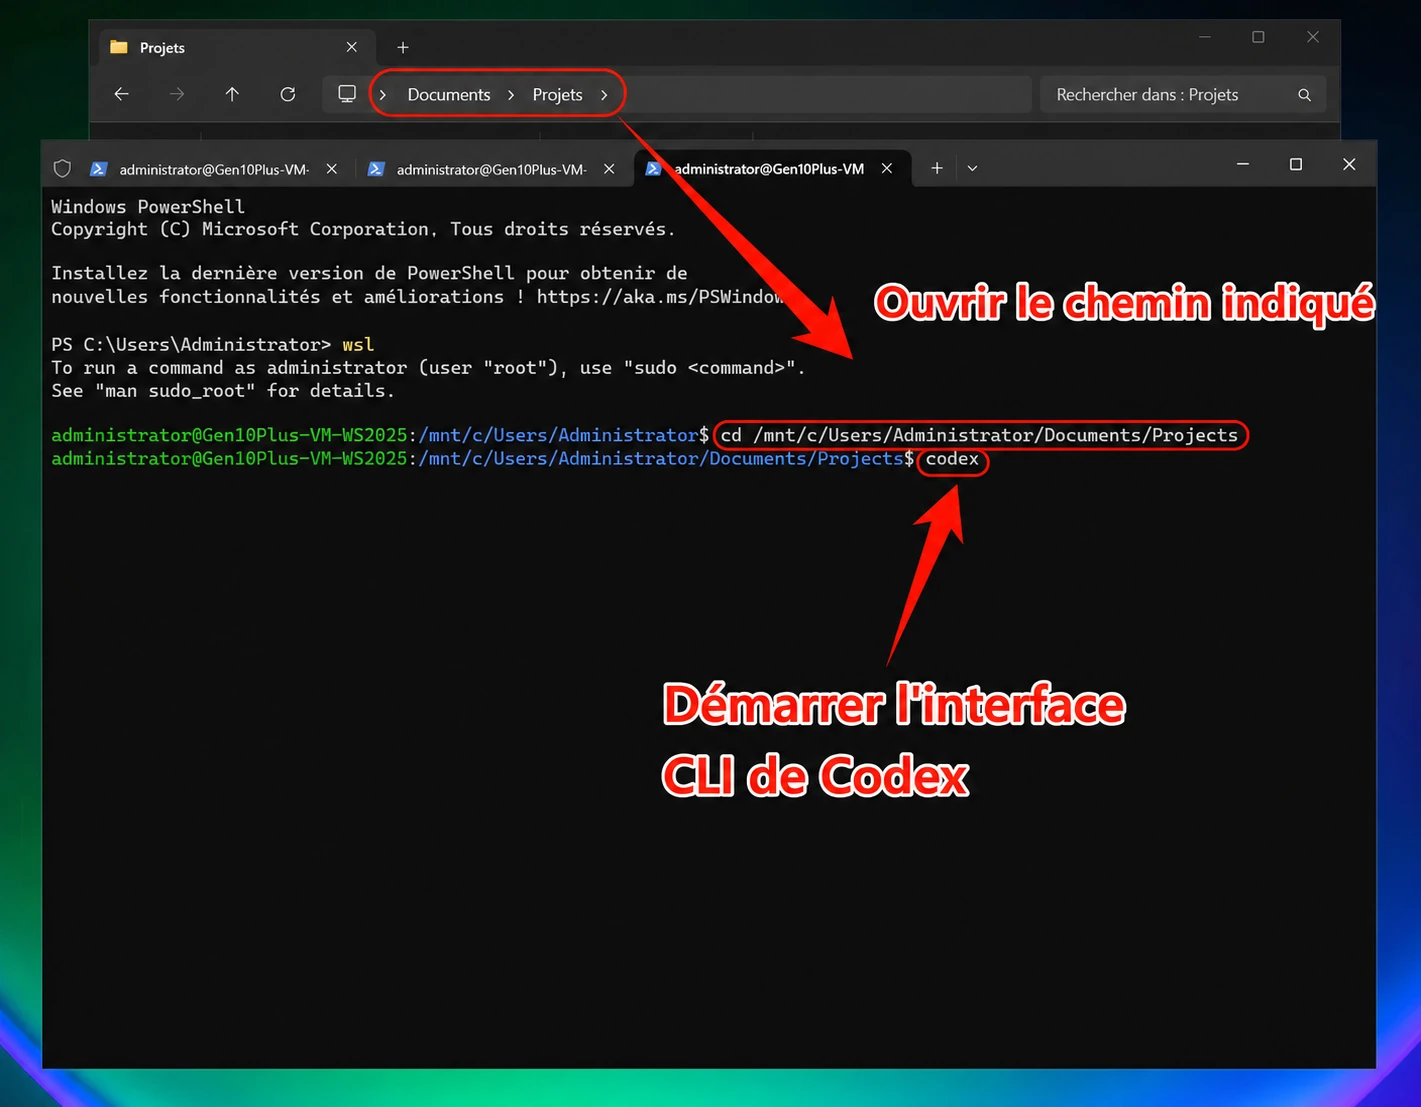This screenshot has height=1107, width=1421.
Task: Click the 'See "man sudo_root" for details.' line
Action: [223, 391]
